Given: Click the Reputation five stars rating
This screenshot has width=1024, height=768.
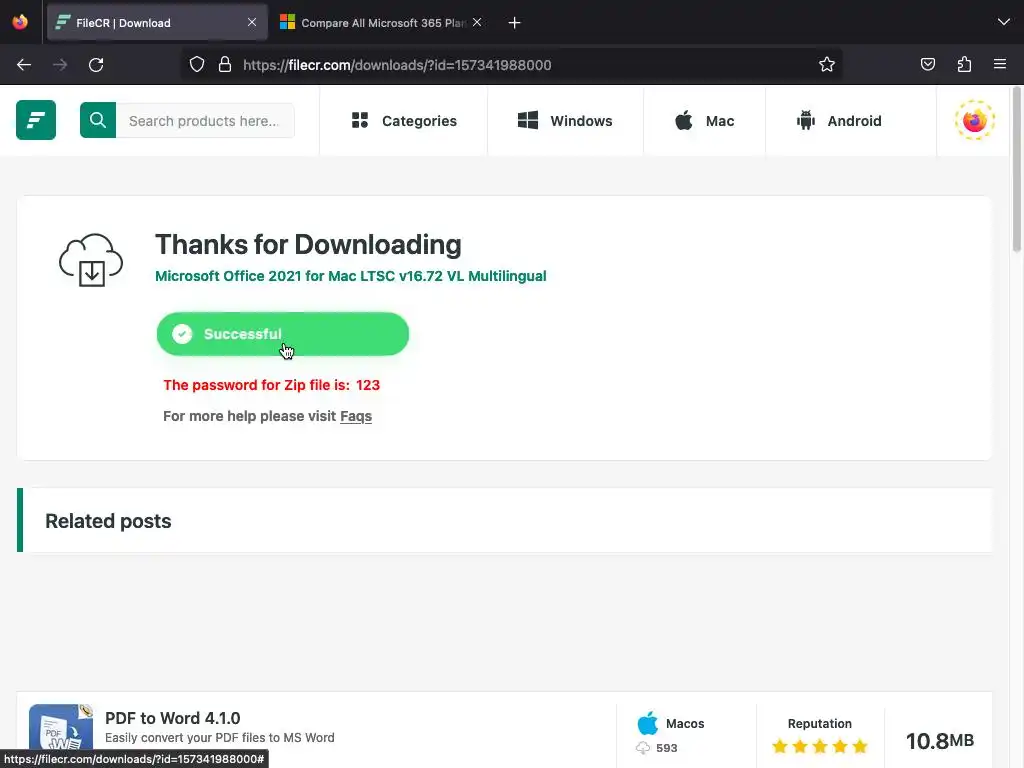Looking at the screenshot, I should [x=820, y=746].
